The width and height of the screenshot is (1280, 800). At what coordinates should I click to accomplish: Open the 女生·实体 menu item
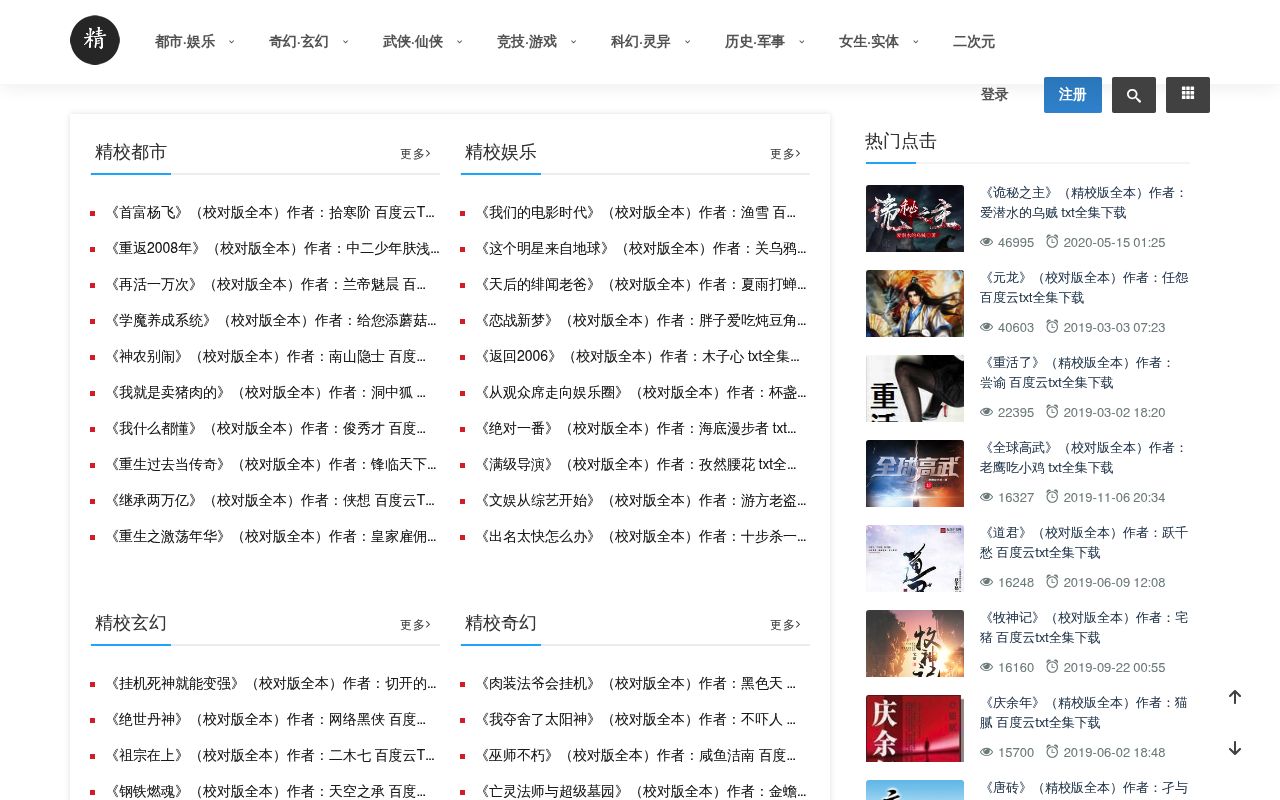click(869, 42)
